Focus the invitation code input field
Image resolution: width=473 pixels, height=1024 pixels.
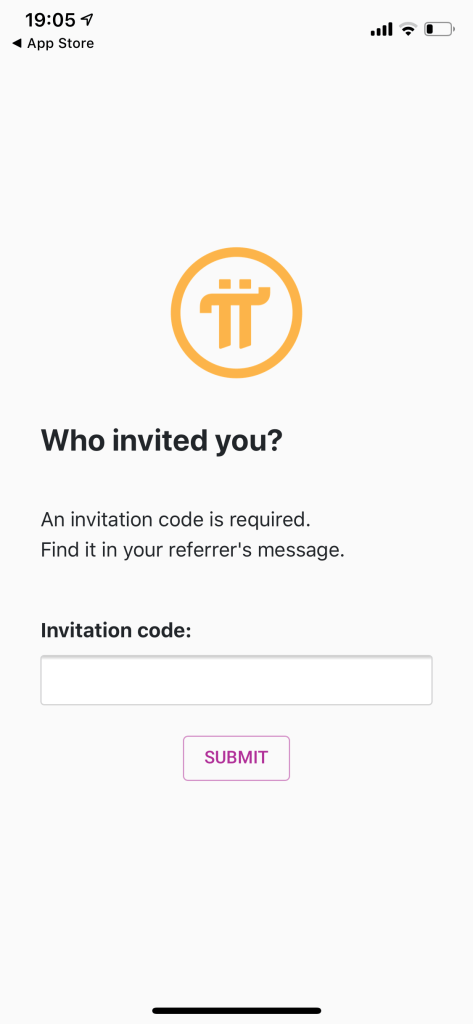(x=236, y=680)
